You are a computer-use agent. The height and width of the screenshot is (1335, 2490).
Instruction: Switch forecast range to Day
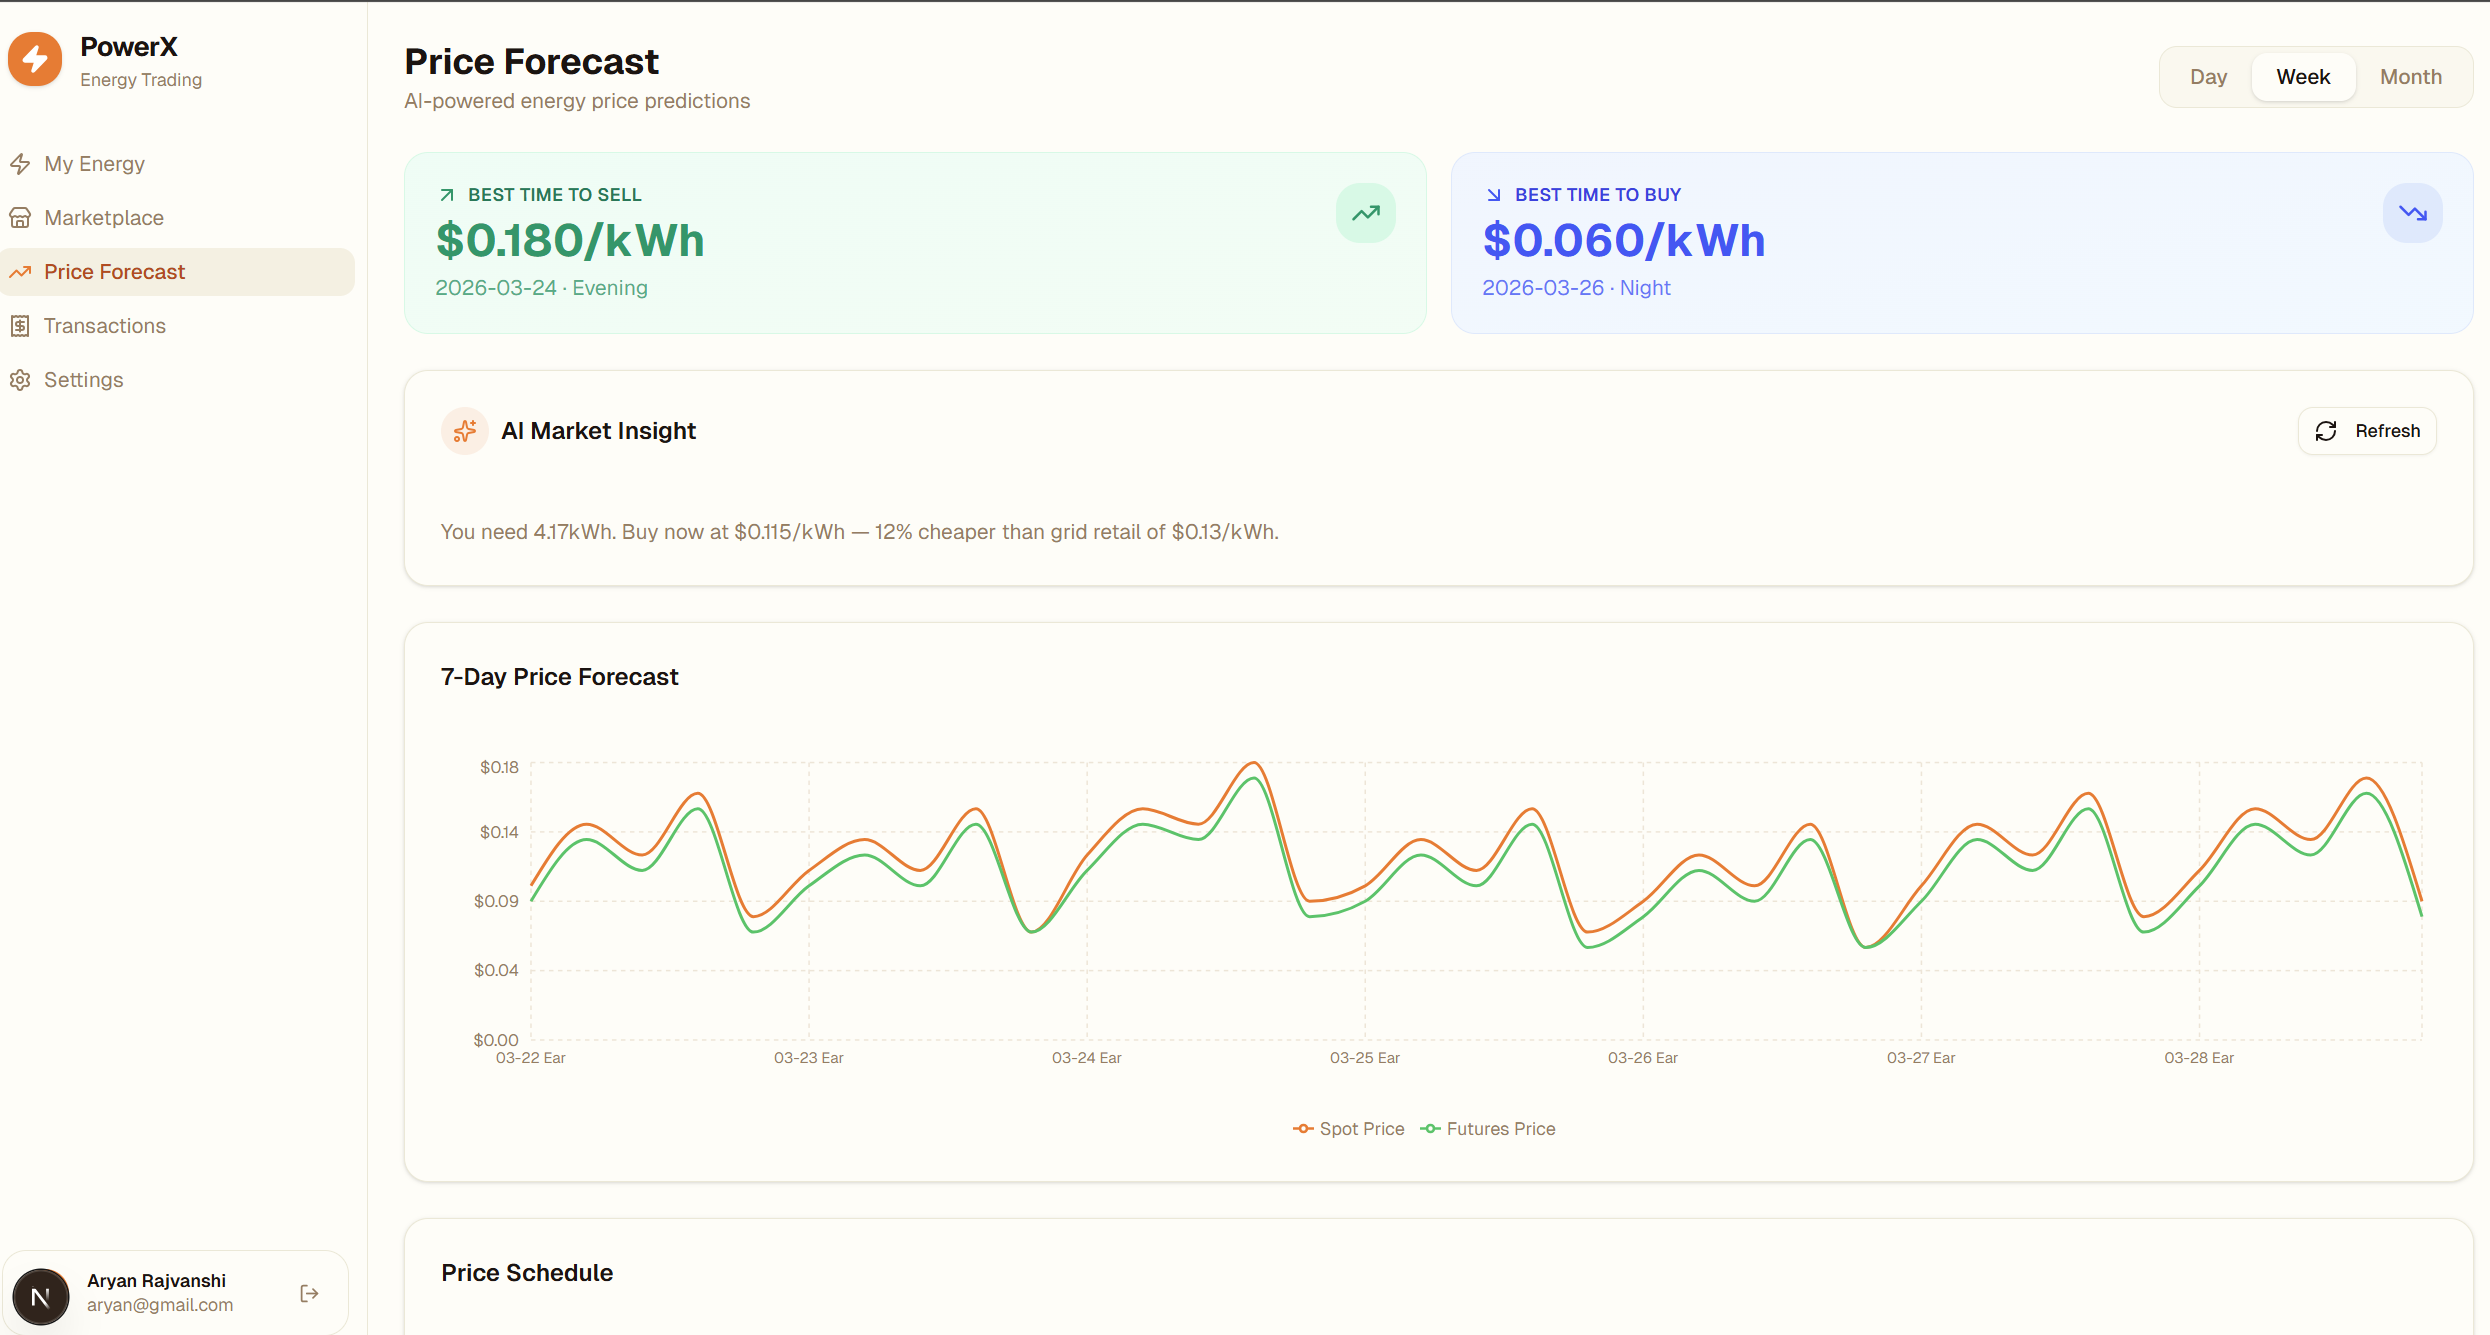[x=2208, y=77]
